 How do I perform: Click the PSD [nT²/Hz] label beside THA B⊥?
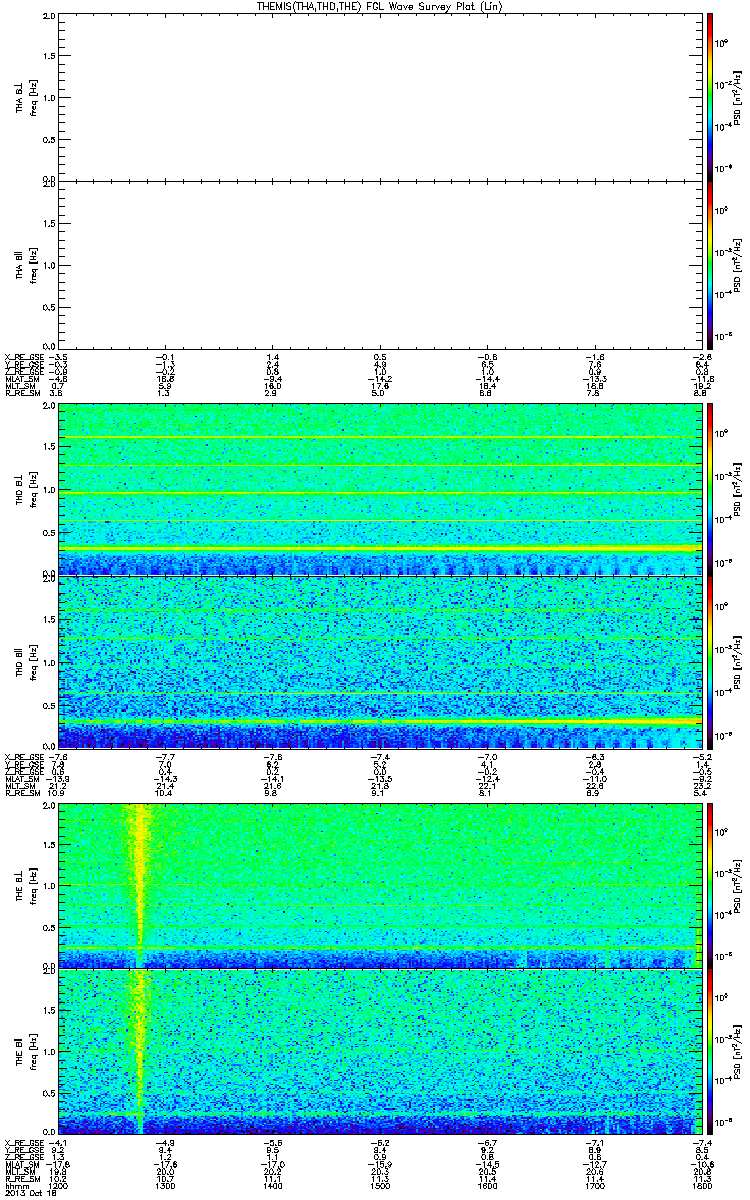[x=739, y=97]
